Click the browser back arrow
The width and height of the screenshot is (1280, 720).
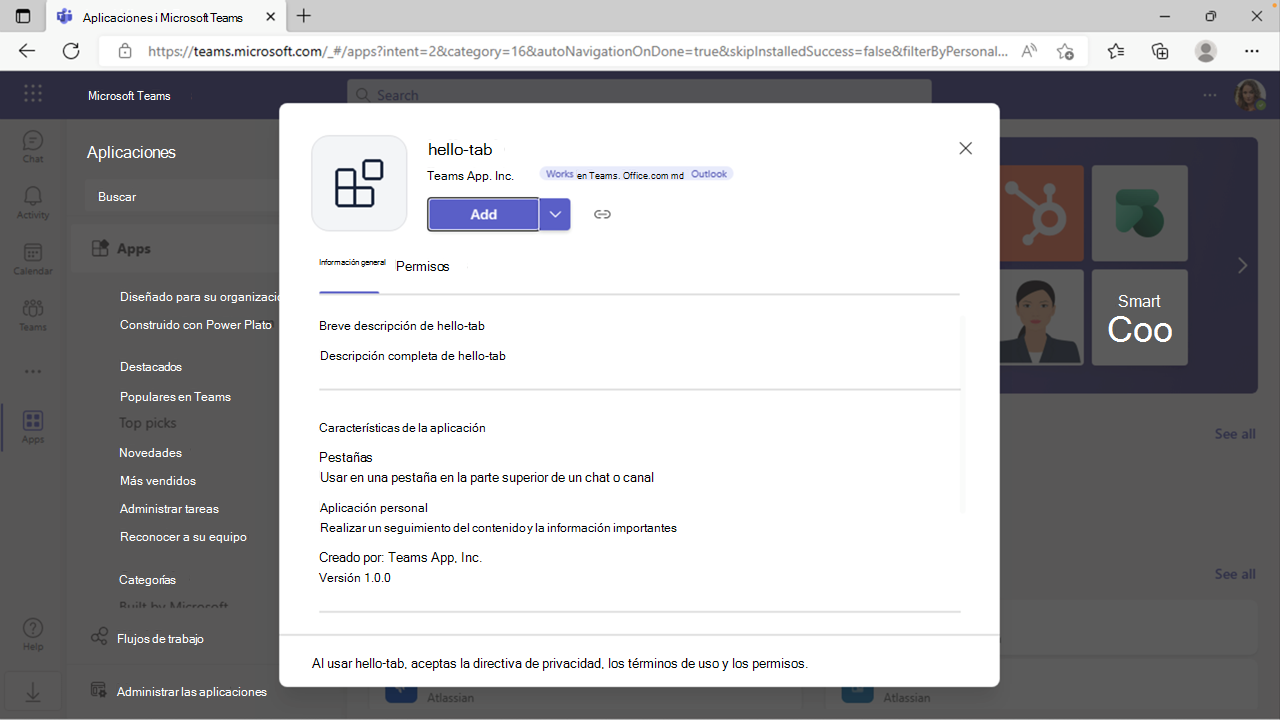click(27, 51)
